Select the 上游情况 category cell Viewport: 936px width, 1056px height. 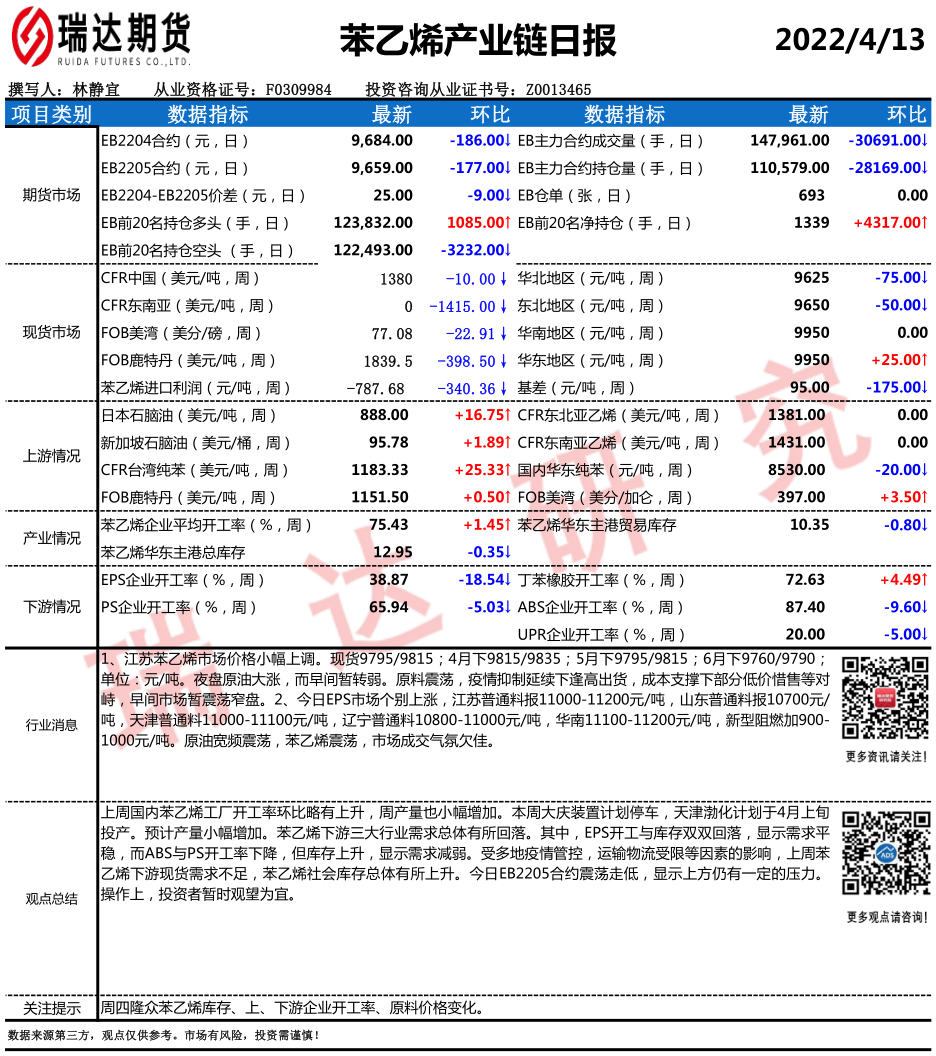pos(51,456)
